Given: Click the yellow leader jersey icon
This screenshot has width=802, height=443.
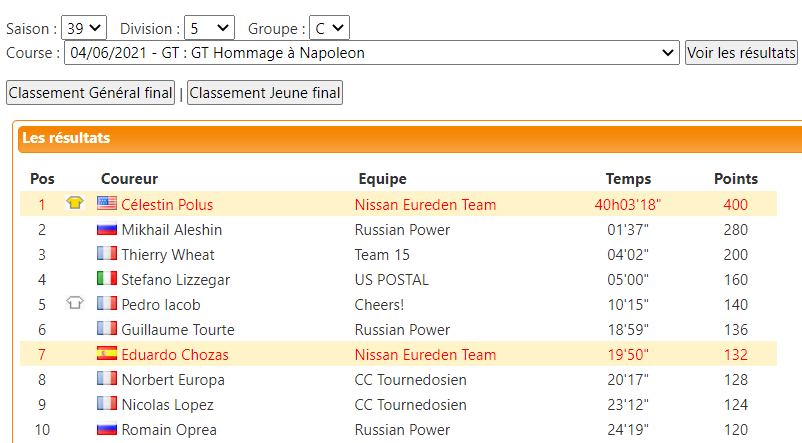Looking at the screenshot, I should coord(75,204).
